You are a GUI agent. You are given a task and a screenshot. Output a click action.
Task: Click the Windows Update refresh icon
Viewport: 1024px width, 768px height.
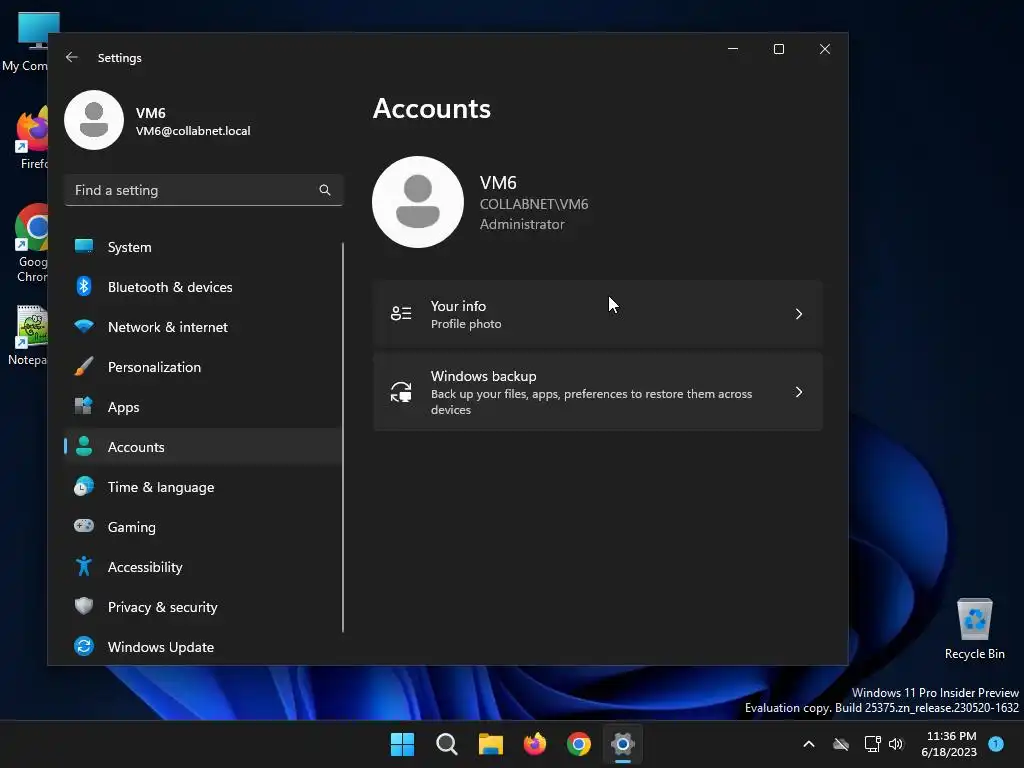[84, 646]
